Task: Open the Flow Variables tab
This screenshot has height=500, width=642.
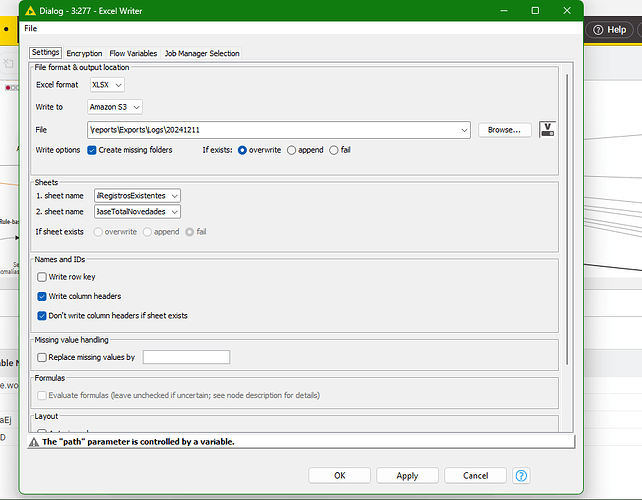Action: 133,53
